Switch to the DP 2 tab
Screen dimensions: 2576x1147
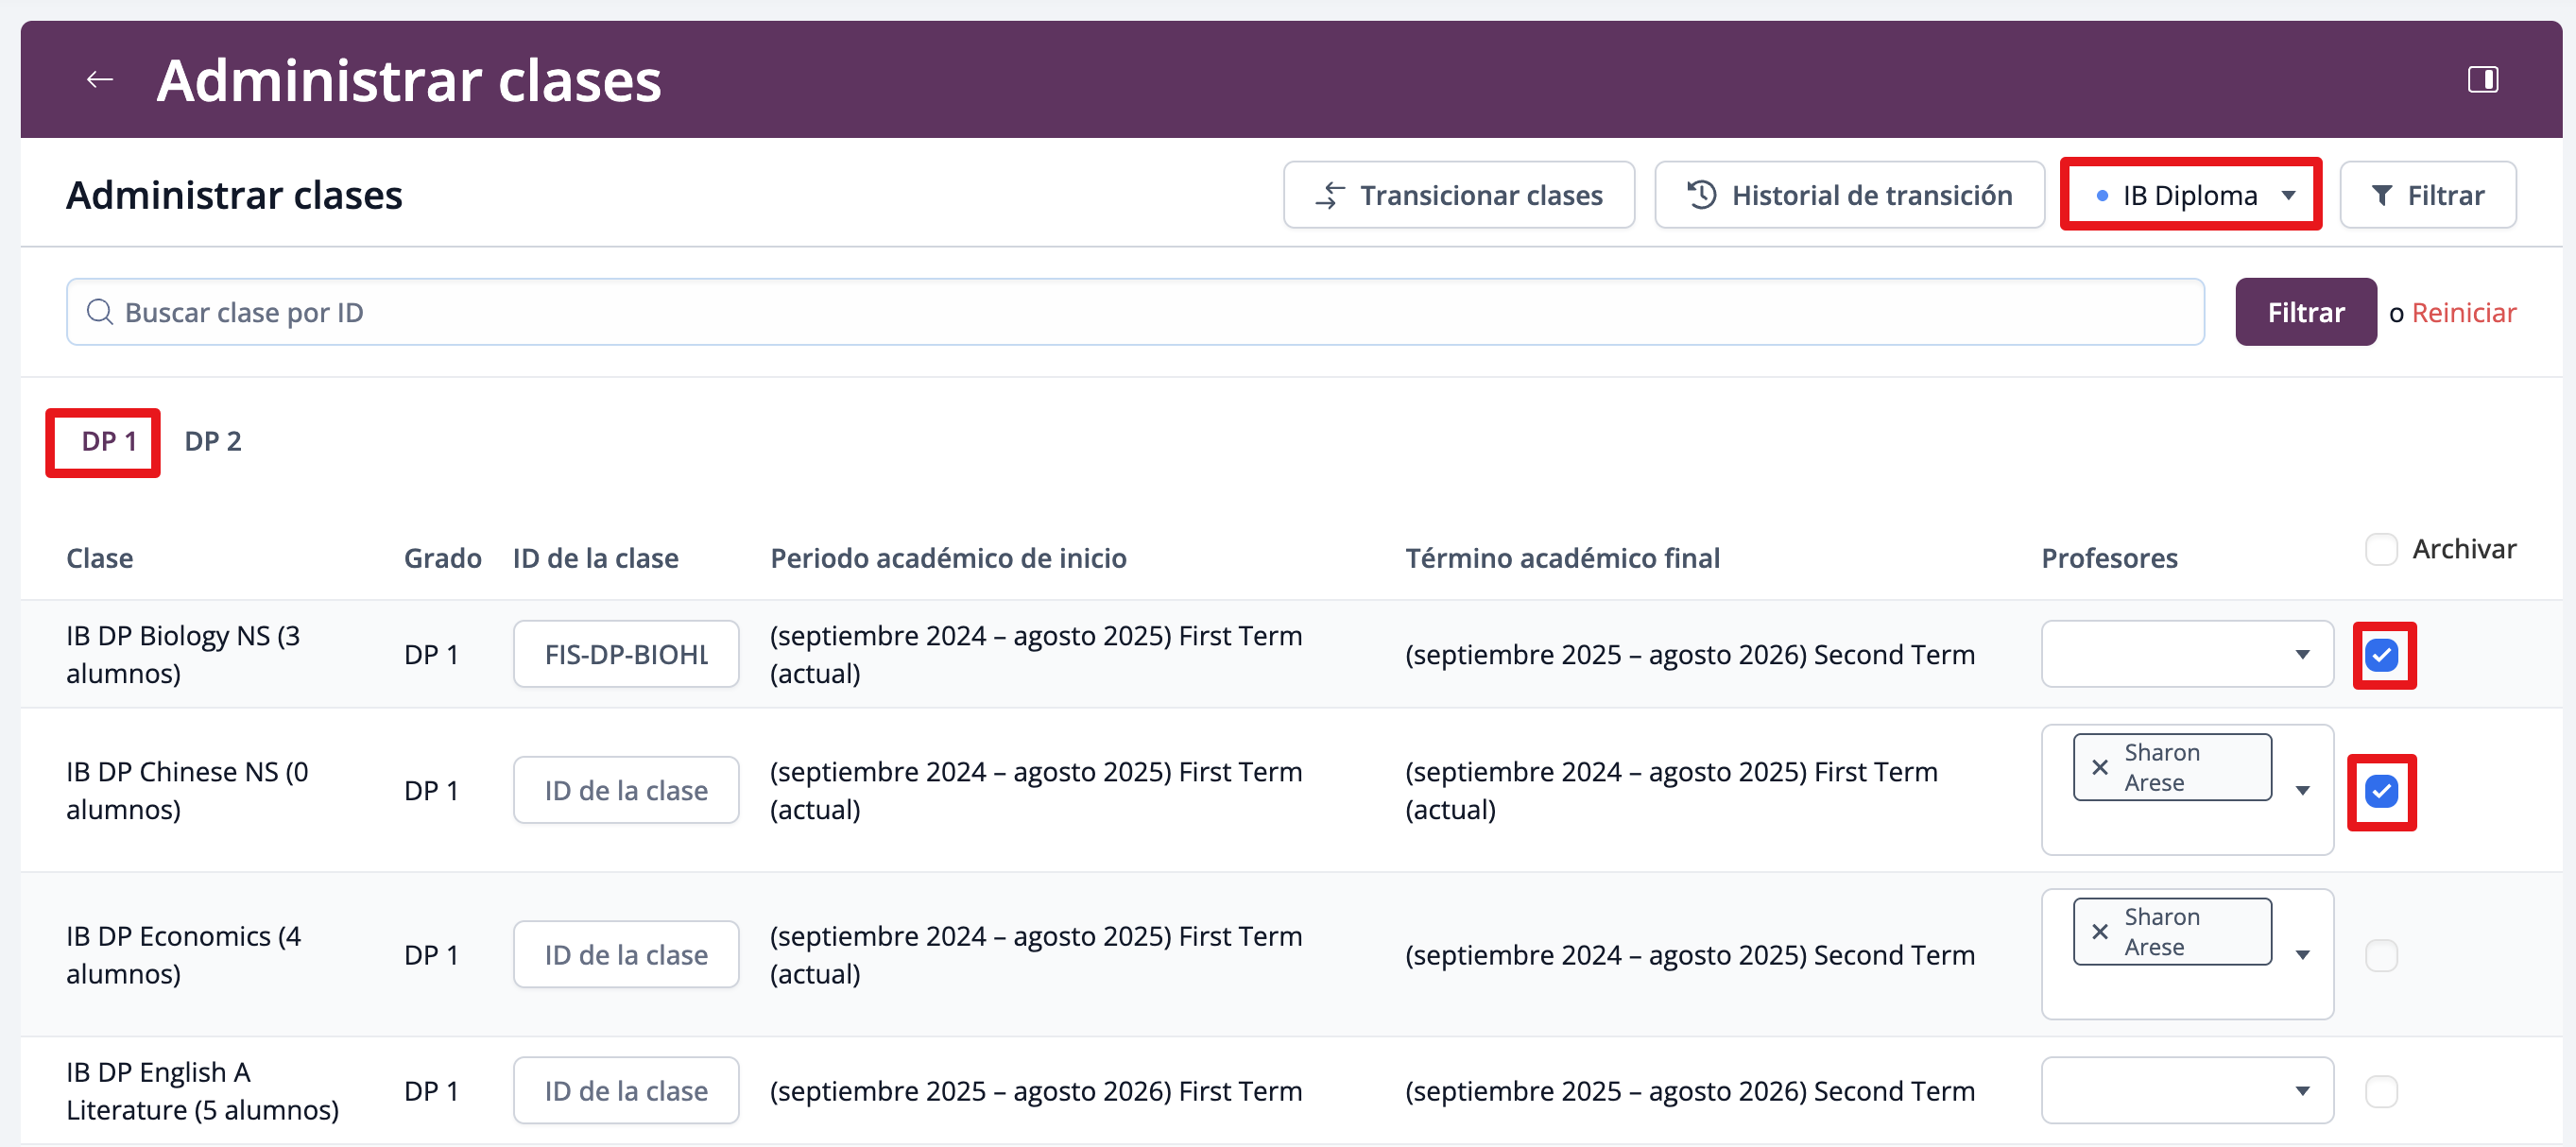213,441
